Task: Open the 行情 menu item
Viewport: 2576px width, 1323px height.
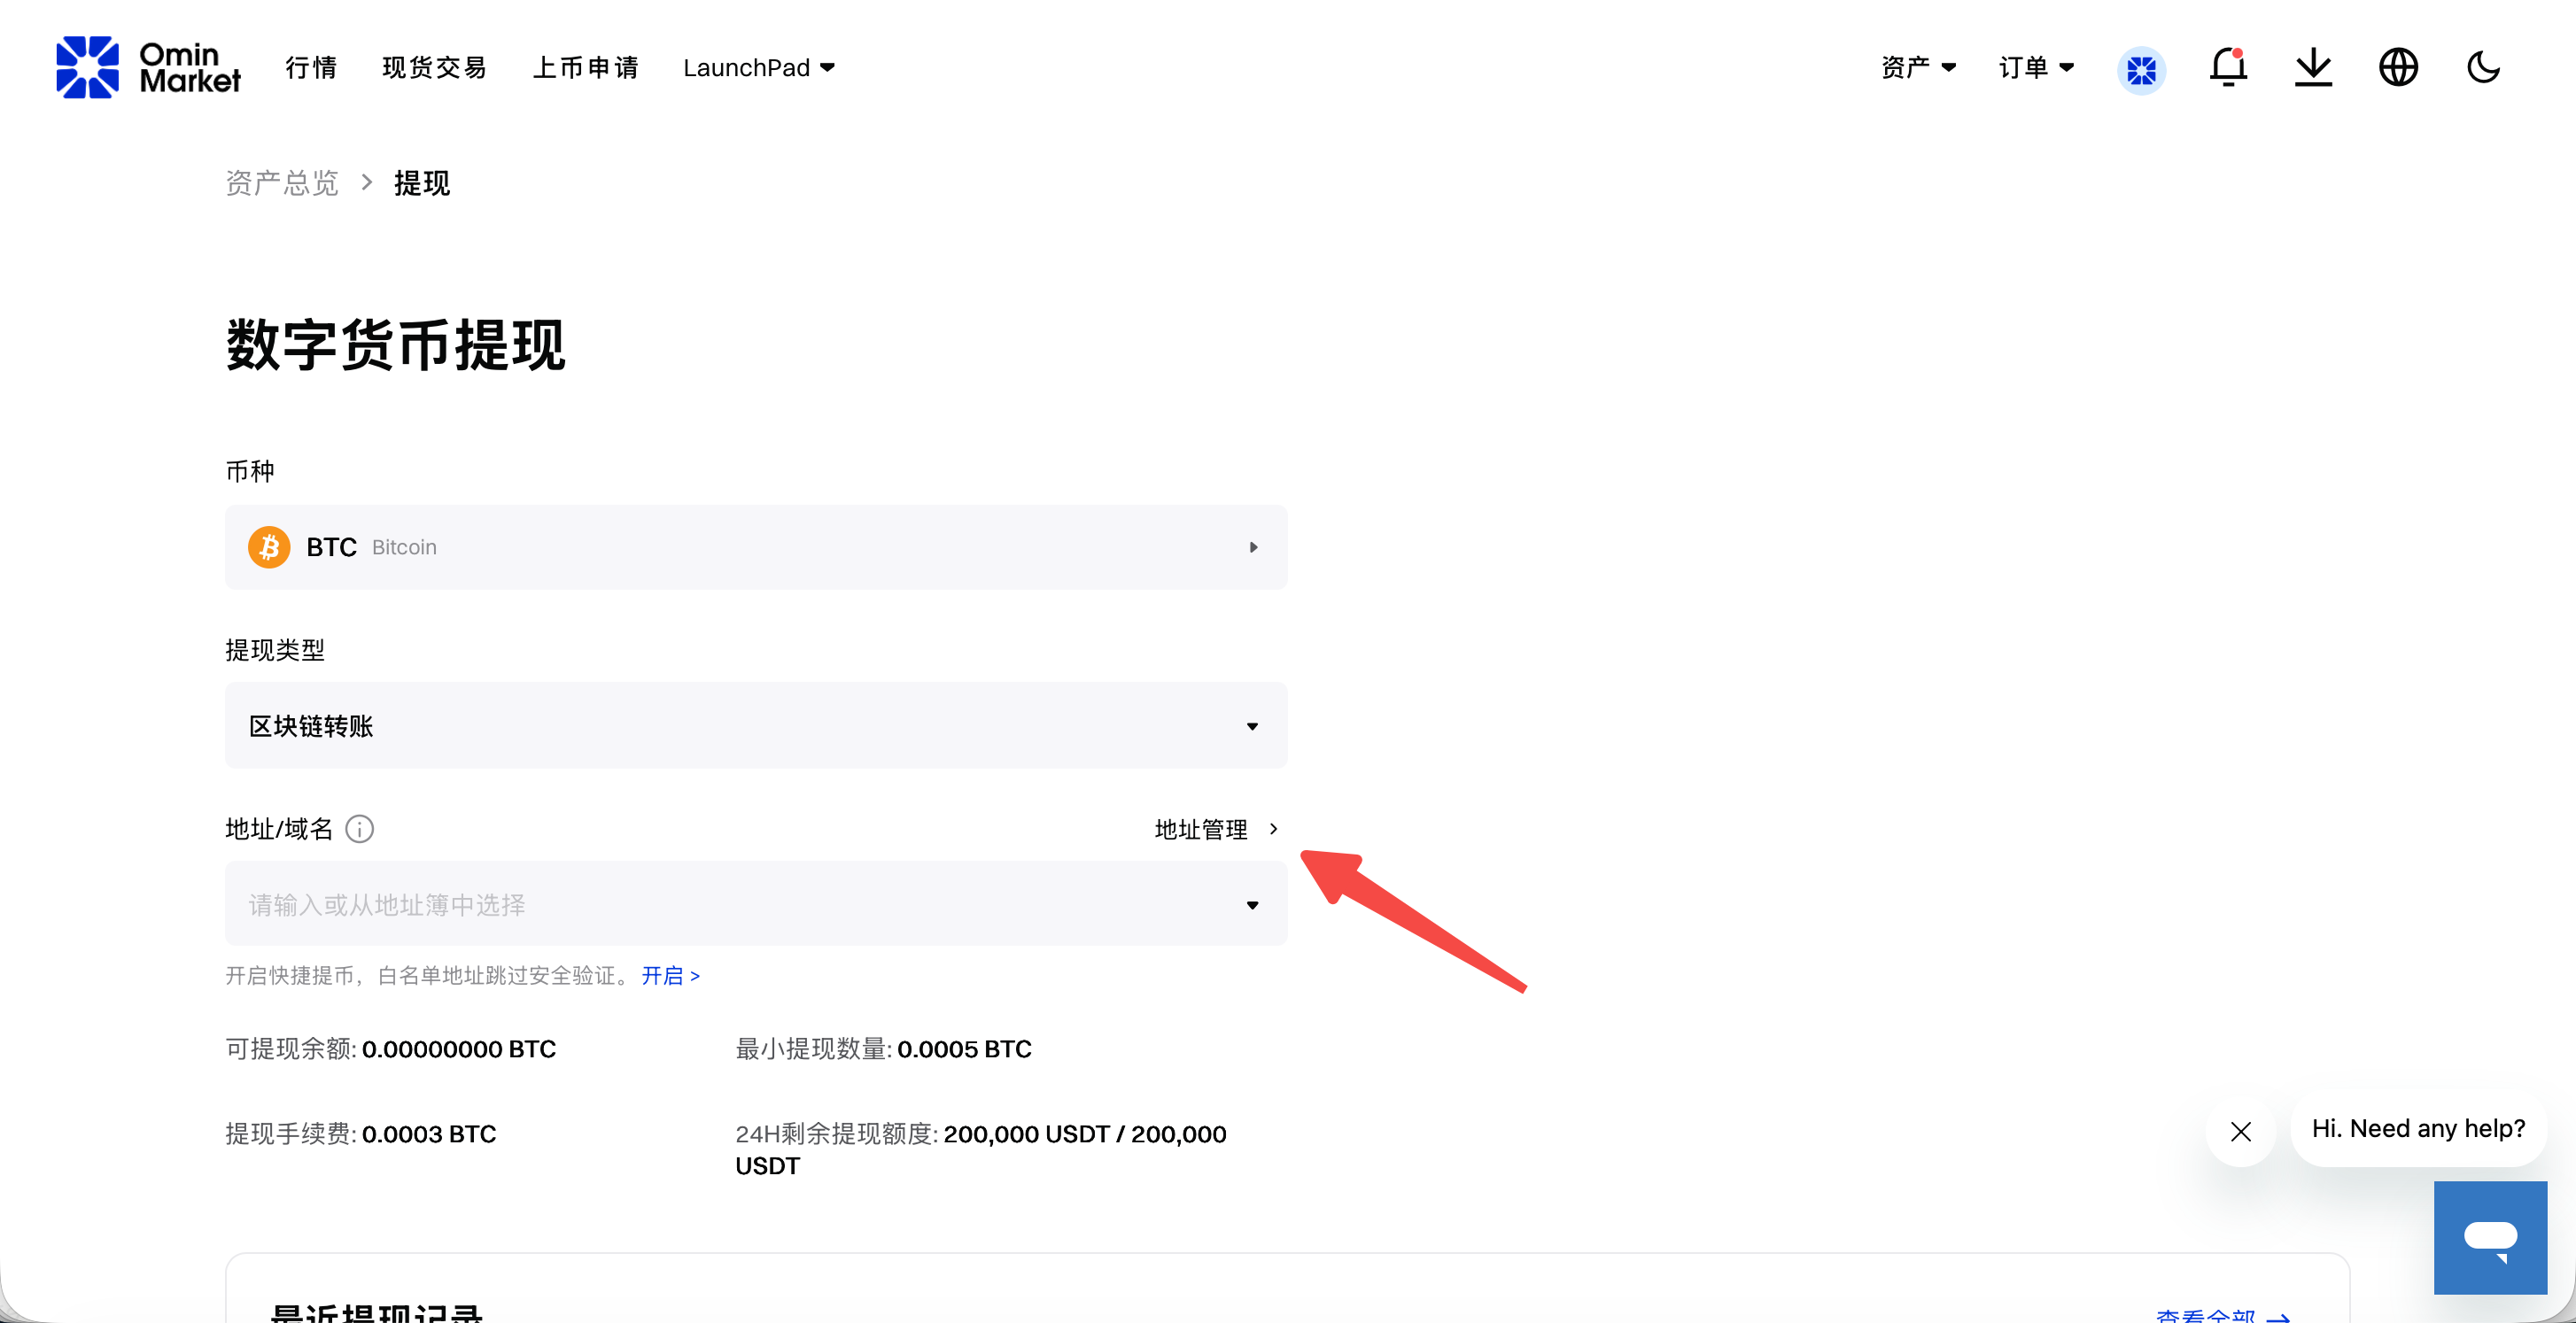Action: (x=311, y=67)
